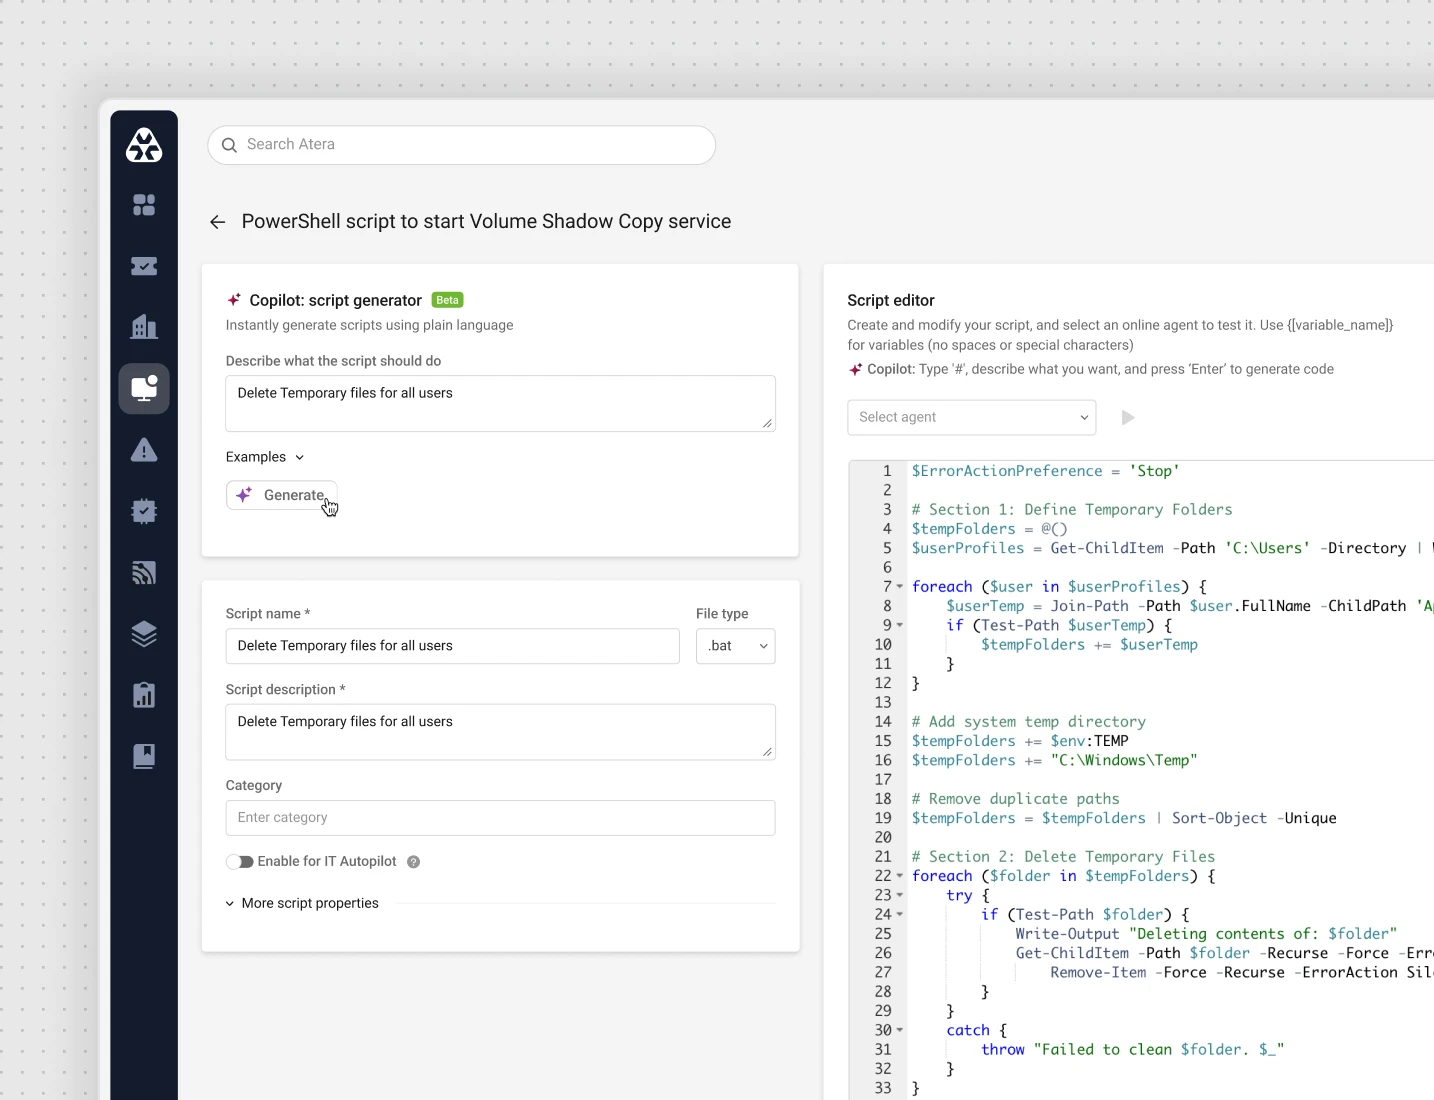Open the App center layers icon

(144, 634)
